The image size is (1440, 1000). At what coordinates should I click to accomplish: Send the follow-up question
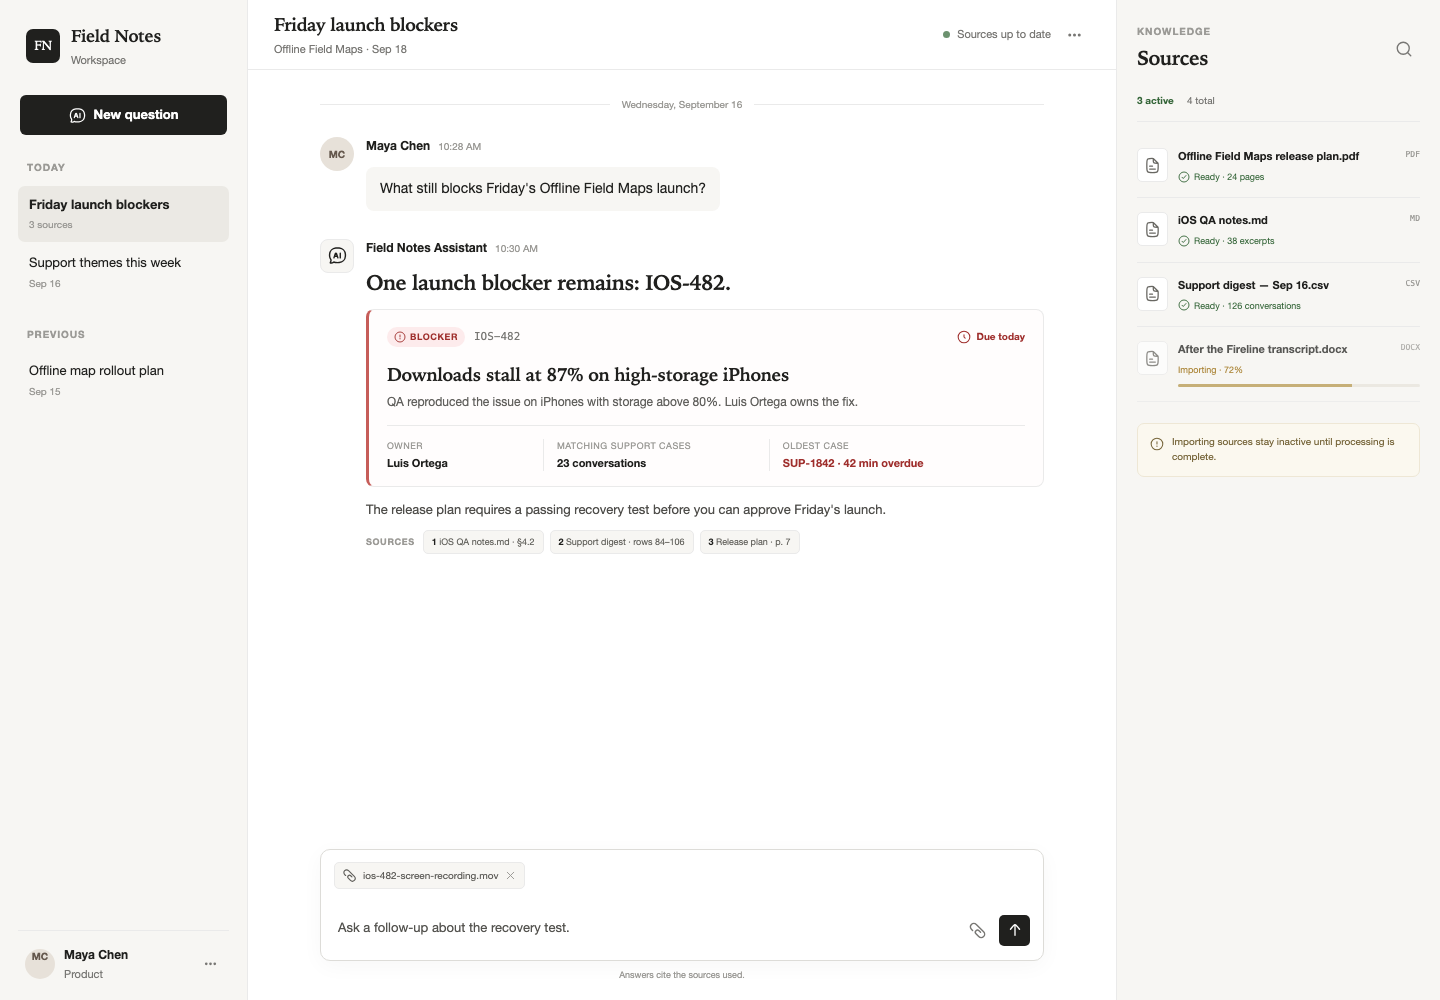[1014, 931]
